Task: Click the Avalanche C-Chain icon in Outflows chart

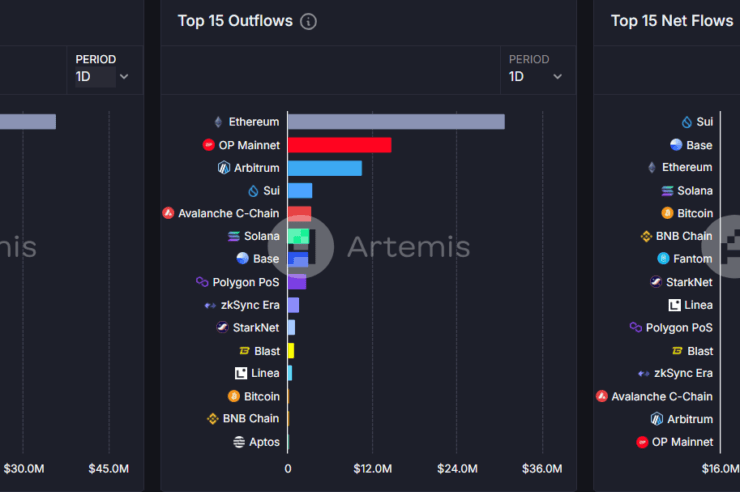Action: 168,213
